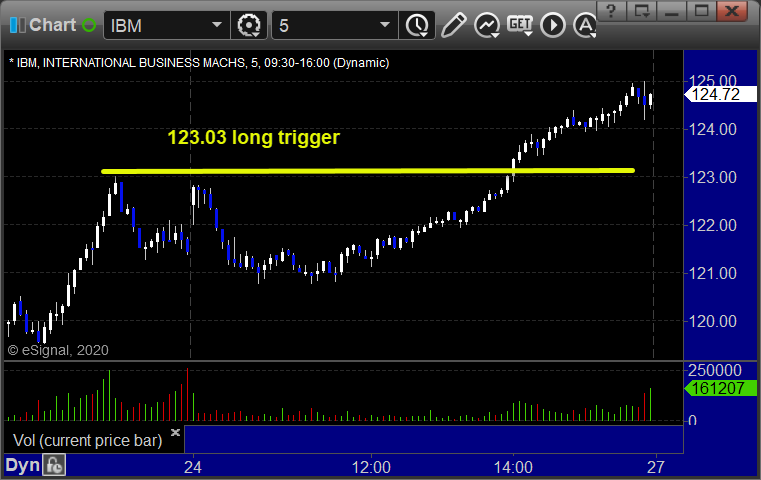The width and height of the screenshot is (761, 480).
Task: Click the circled A alert icon
Action: point(585,25)
